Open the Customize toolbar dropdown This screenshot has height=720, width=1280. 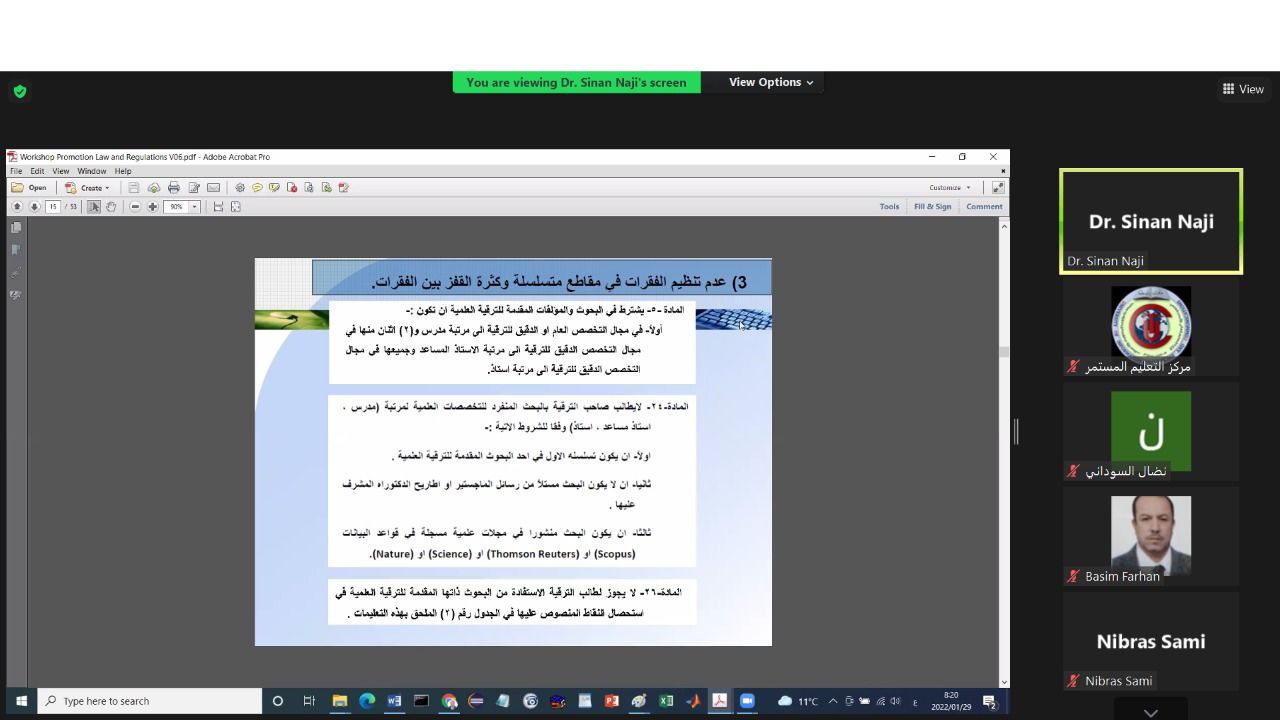(x=949, y=188)
